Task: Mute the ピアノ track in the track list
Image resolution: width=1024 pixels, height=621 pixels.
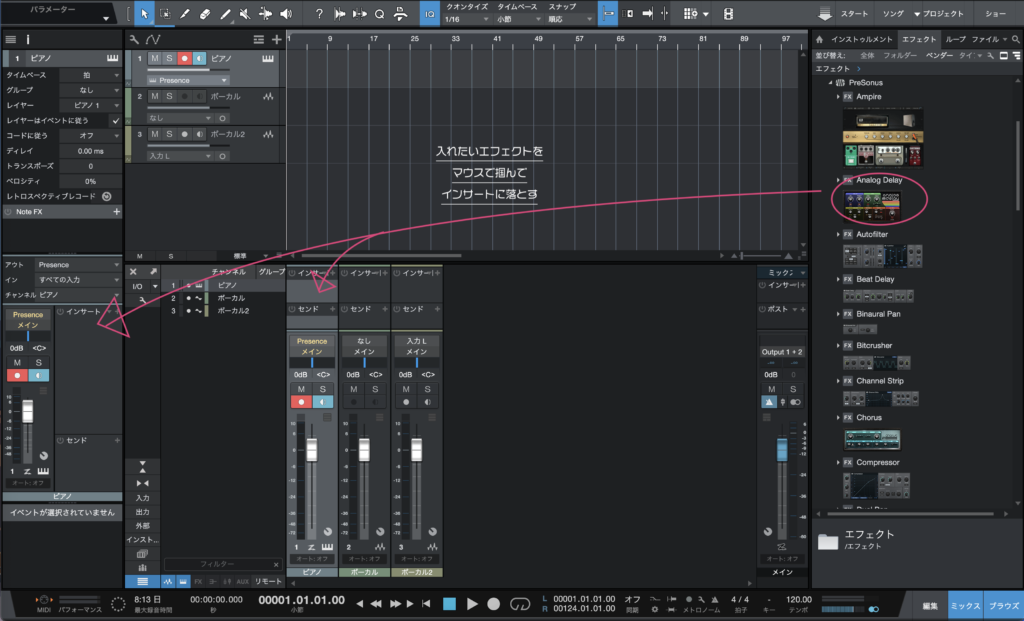Action: [154, 59]
